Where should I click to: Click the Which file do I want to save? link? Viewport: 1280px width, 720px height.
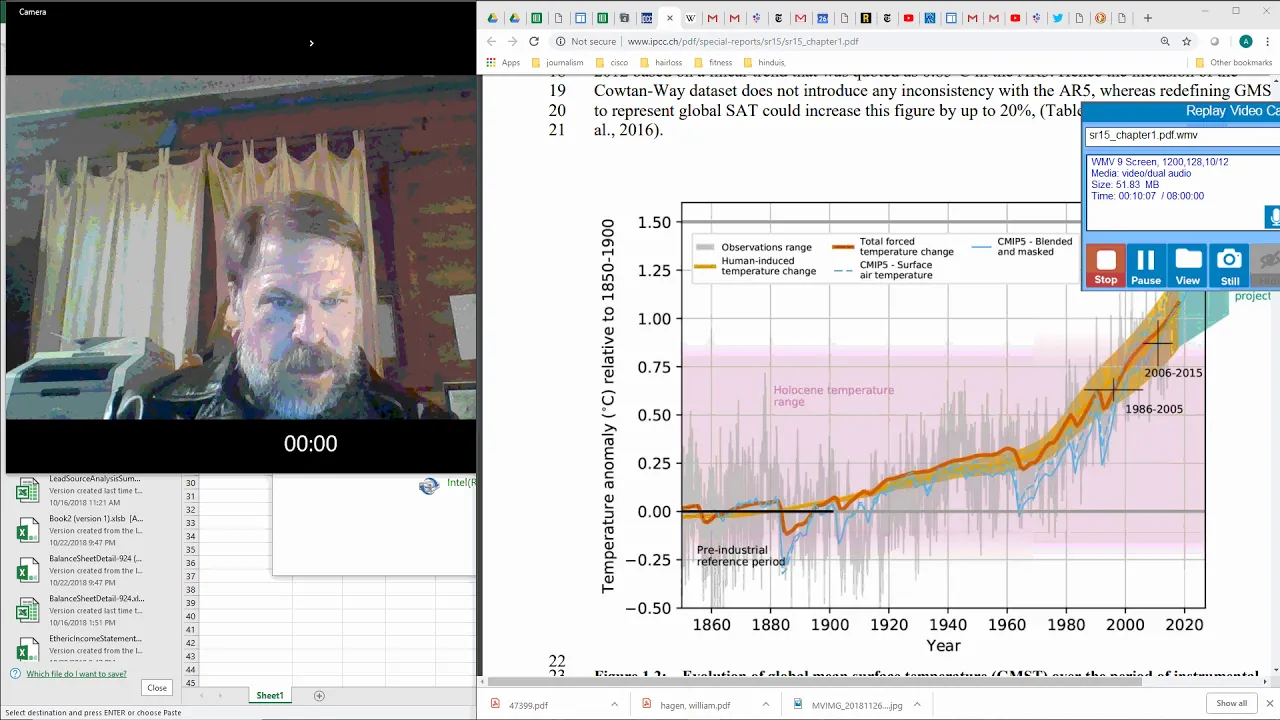coord(76,674)
